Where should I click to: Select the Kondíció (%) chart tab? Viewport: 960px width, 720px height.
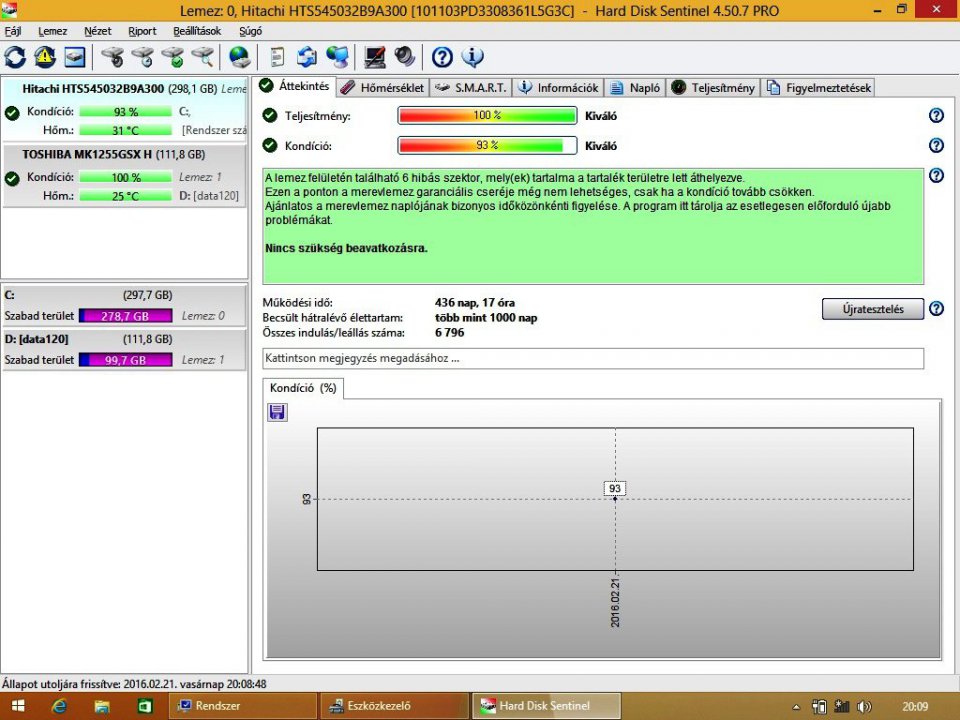point(303,388)
